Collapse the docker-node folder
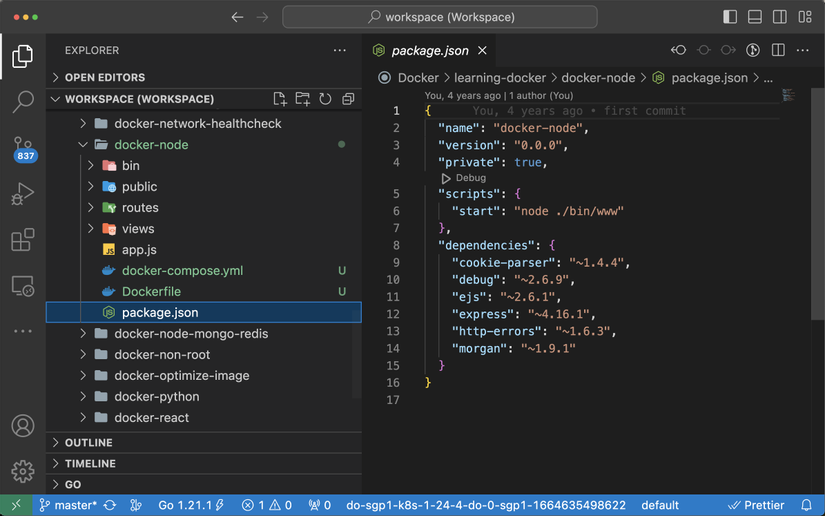Screen dimensions: 825x516 pyautogui.click(x=151, y=145)
